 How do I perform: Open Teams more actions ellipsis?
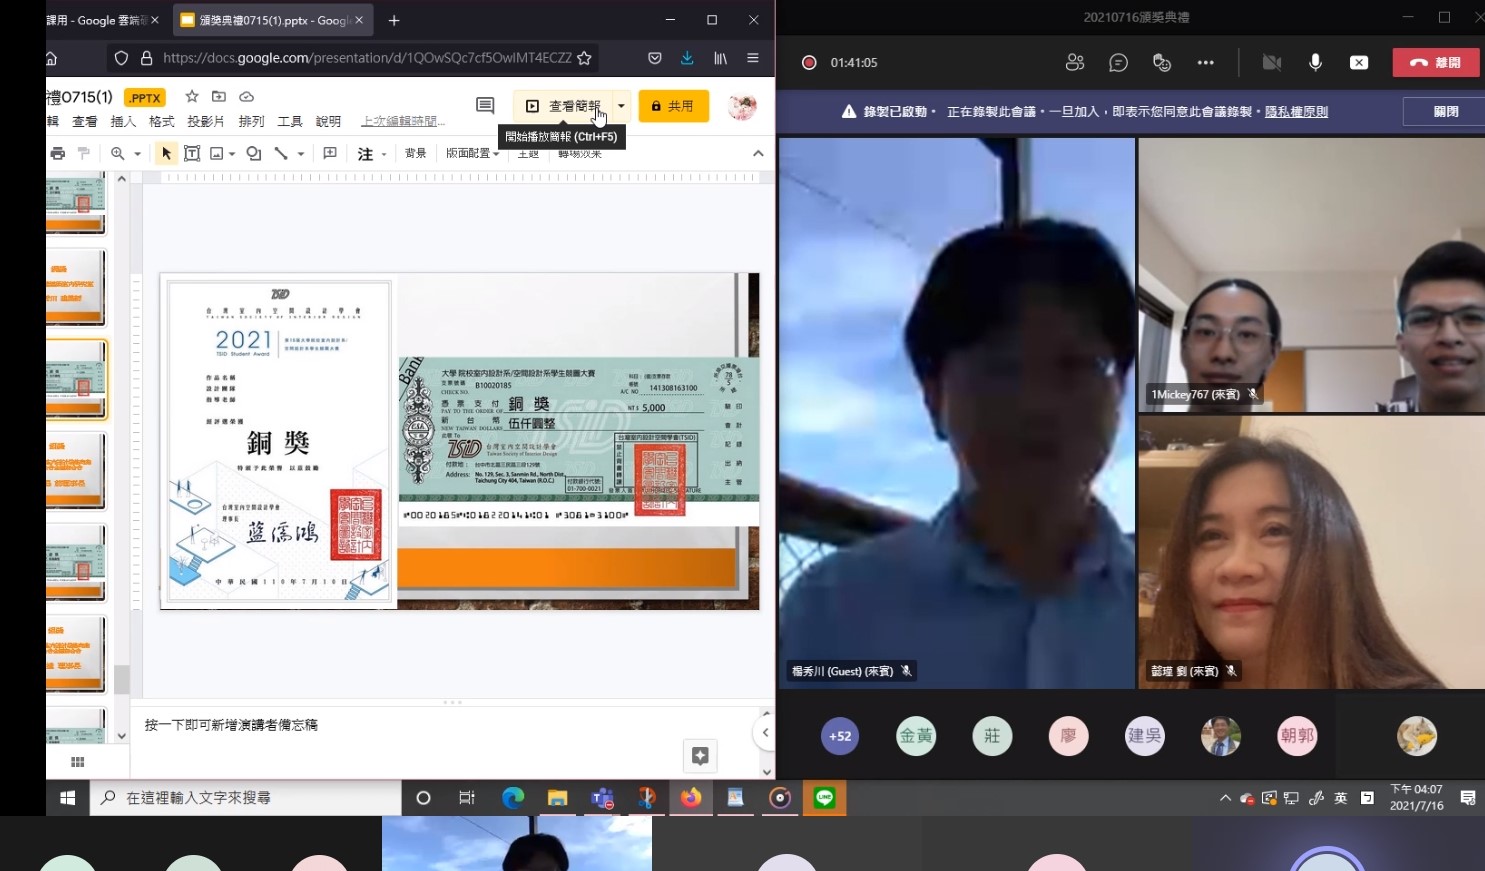pos(1206,62)
